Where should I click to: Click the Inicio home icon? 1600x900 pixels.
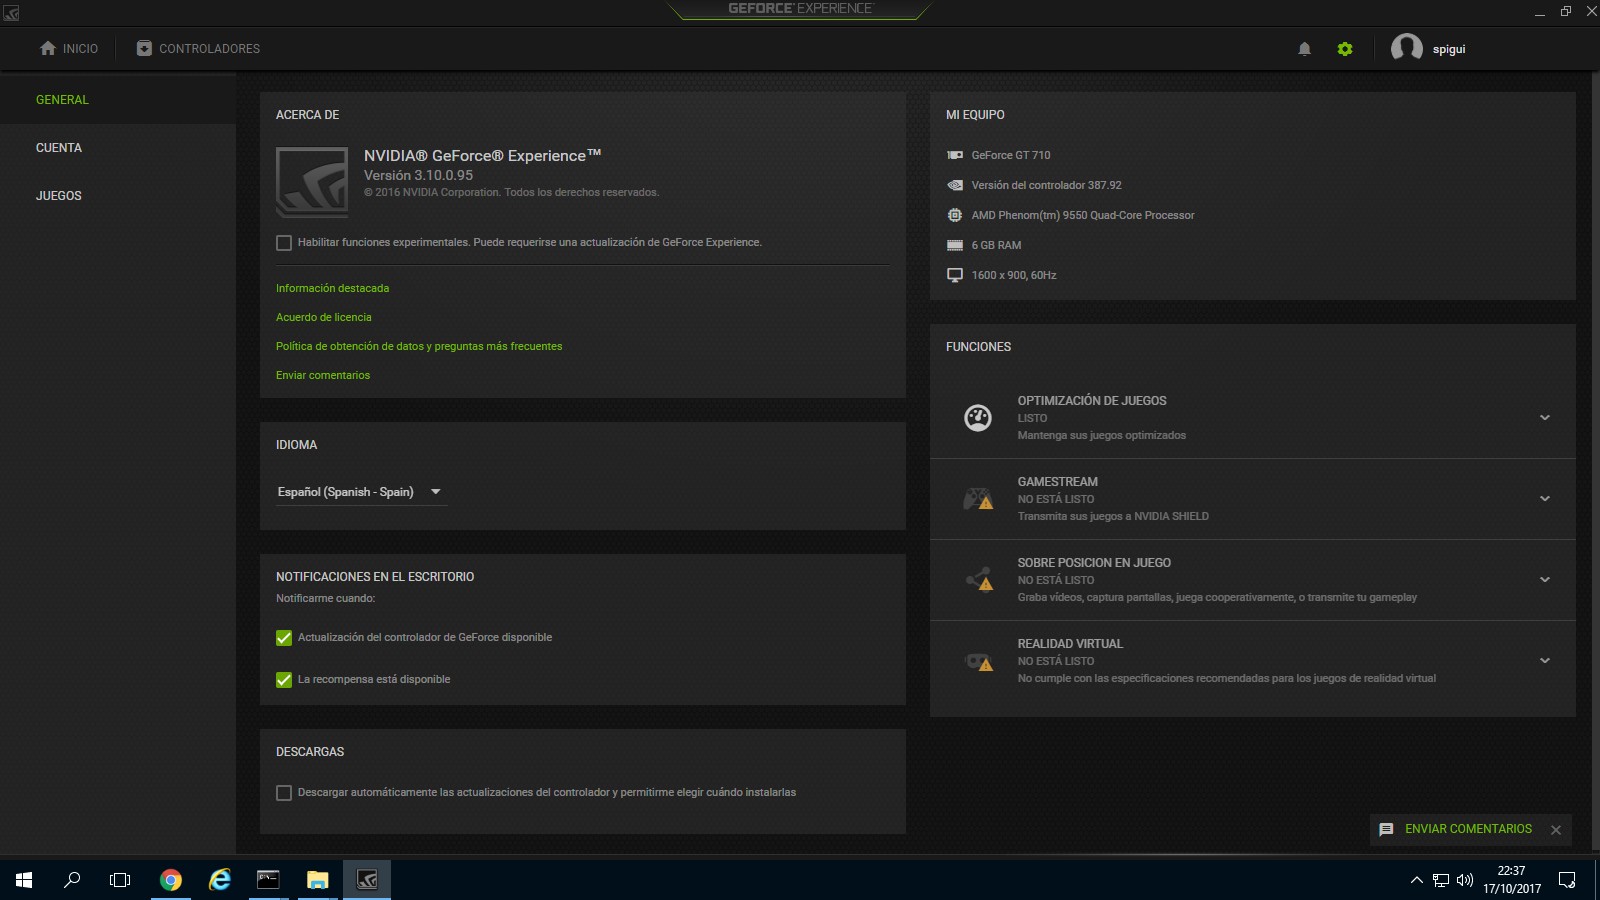tap(48, 48)
